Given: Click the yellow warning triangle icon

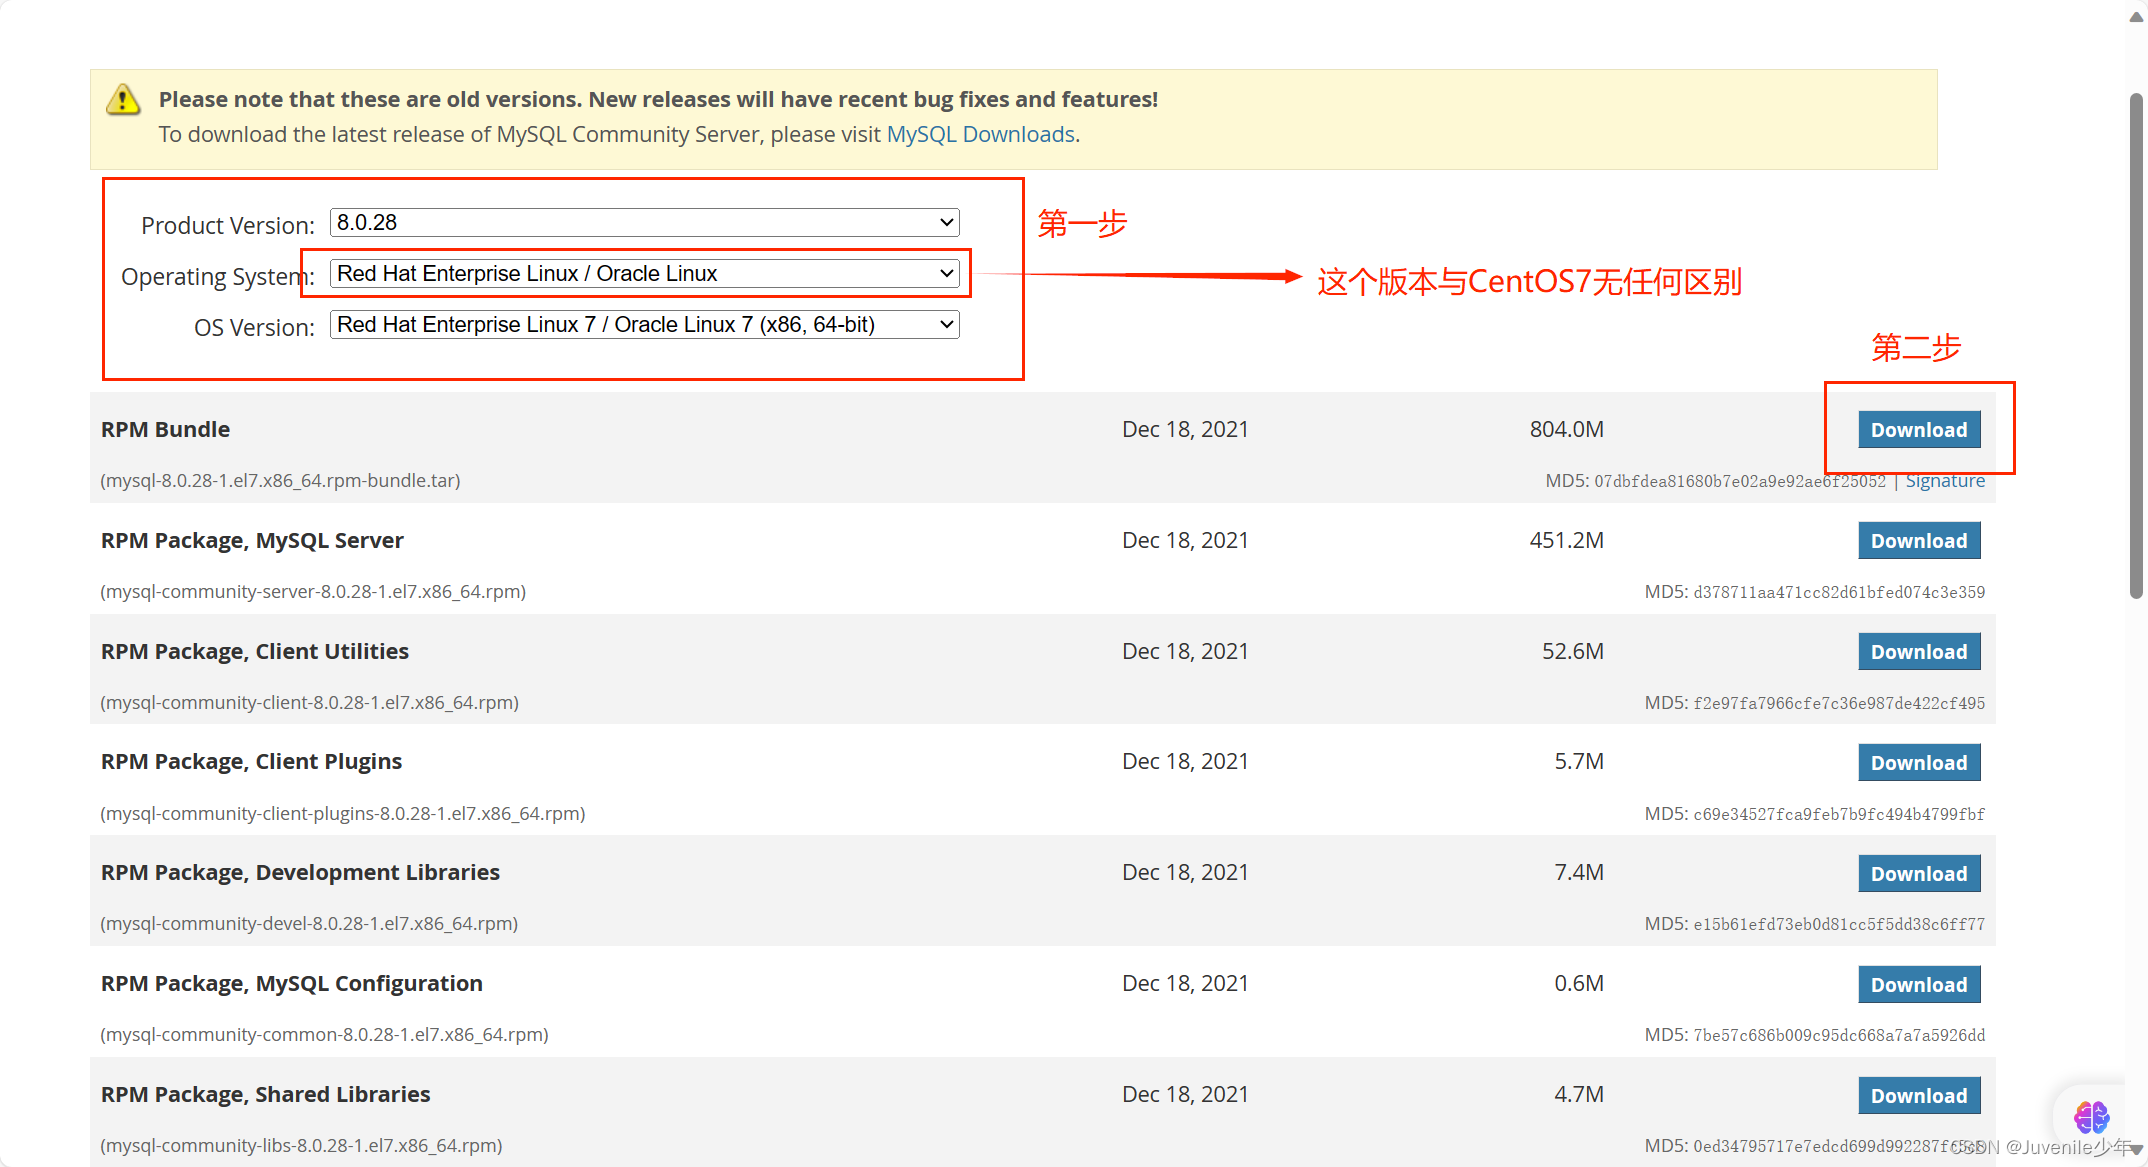Looking at the screenshot, I should click(x=123, y=100).
